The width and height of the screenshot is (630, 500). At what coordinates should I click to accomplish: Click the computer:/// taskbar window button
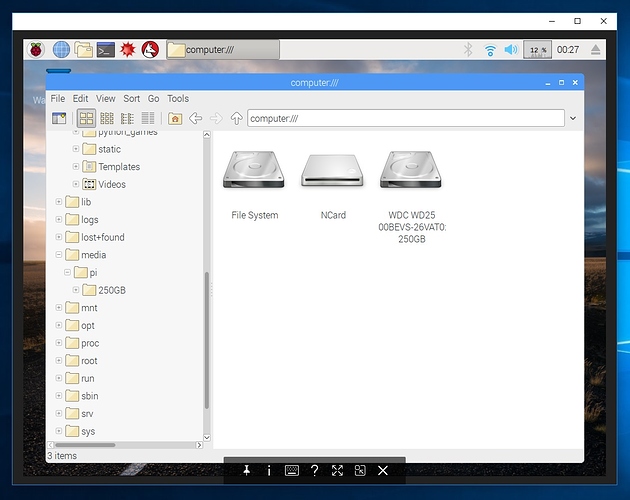pyautogui.click(x=223, y=50)
